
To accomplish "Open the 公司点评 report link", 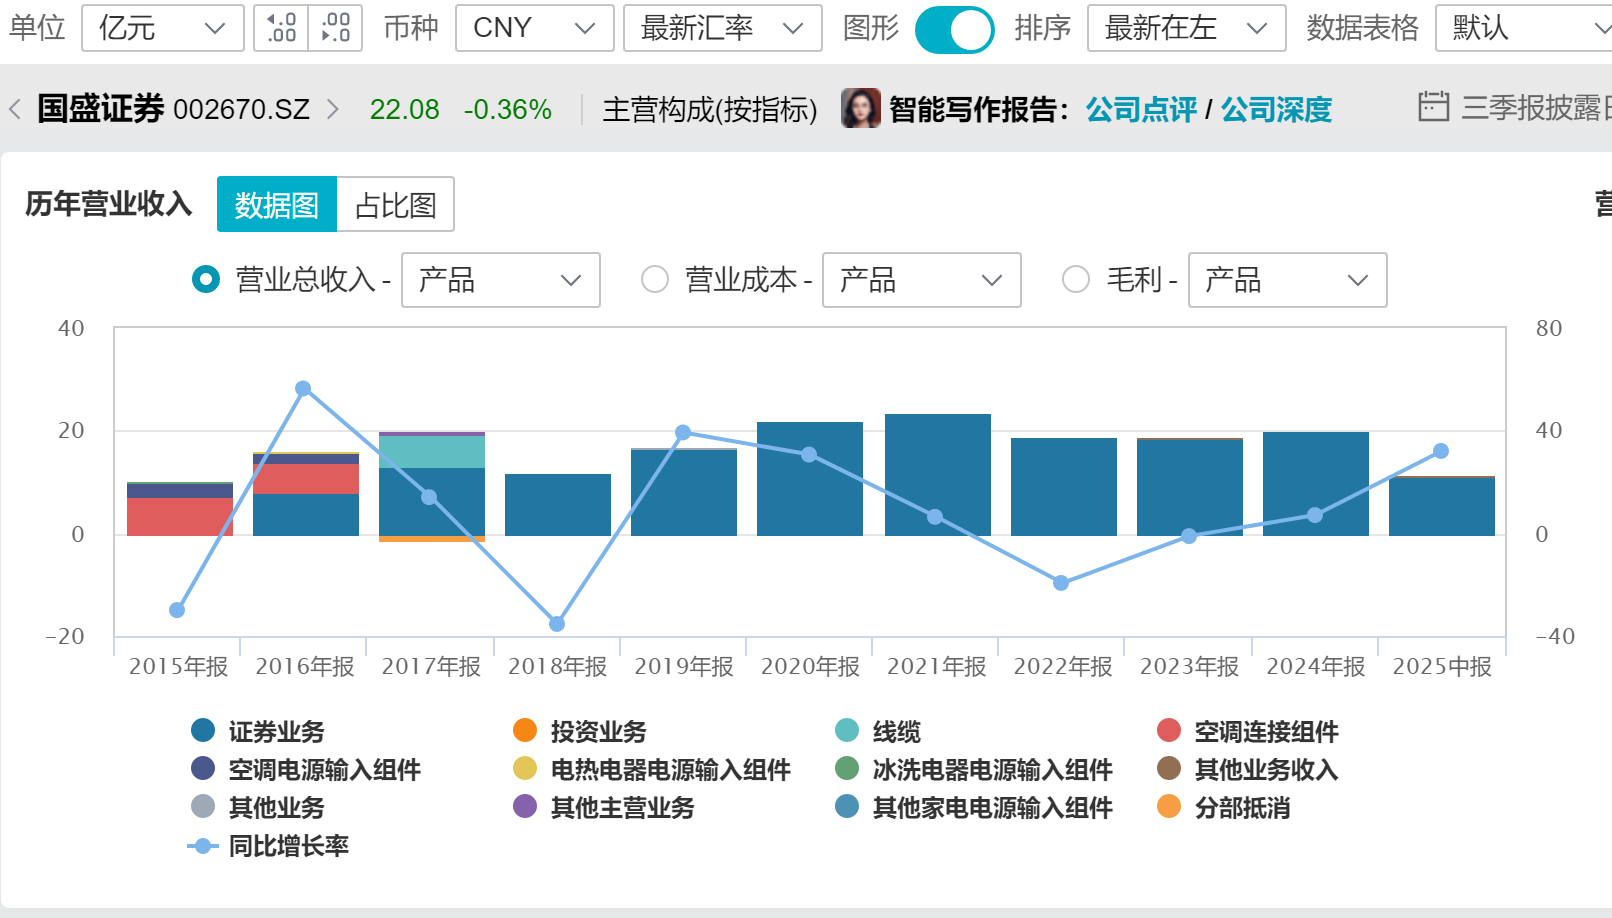I will (x=1141, y=109).
